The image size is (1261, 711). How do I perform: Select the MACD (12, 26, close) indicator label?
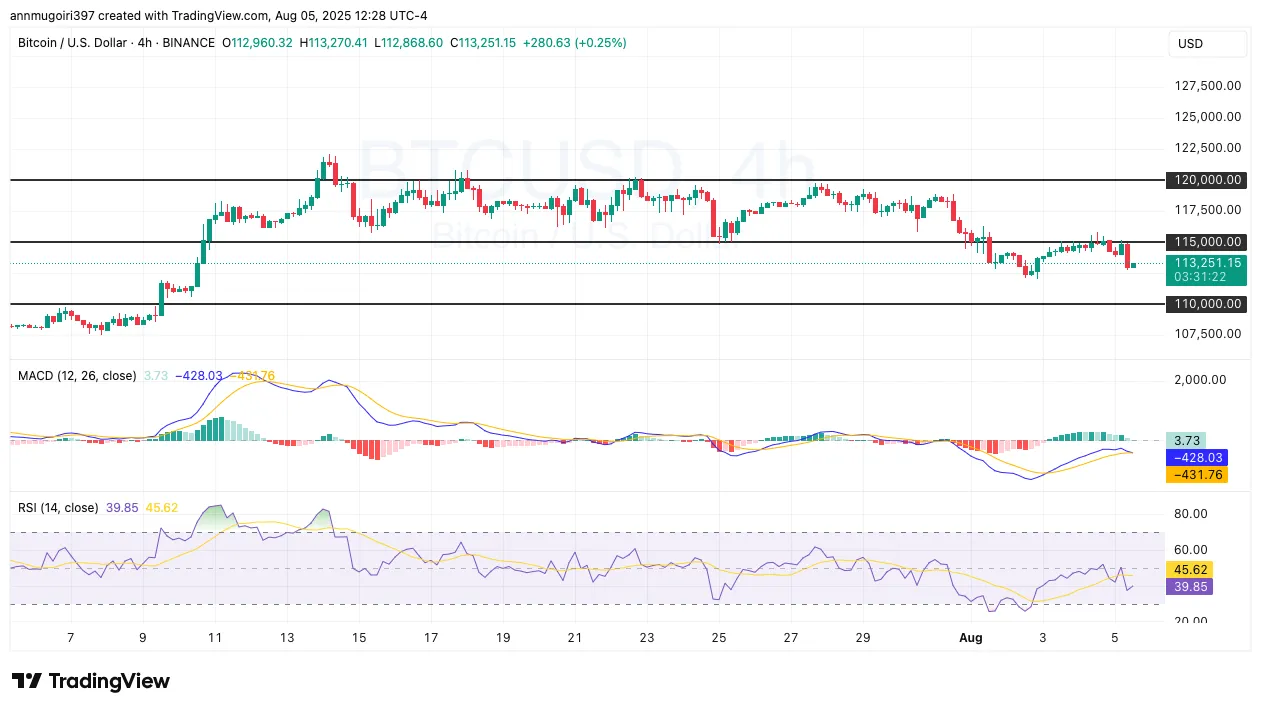click(77, 376)
